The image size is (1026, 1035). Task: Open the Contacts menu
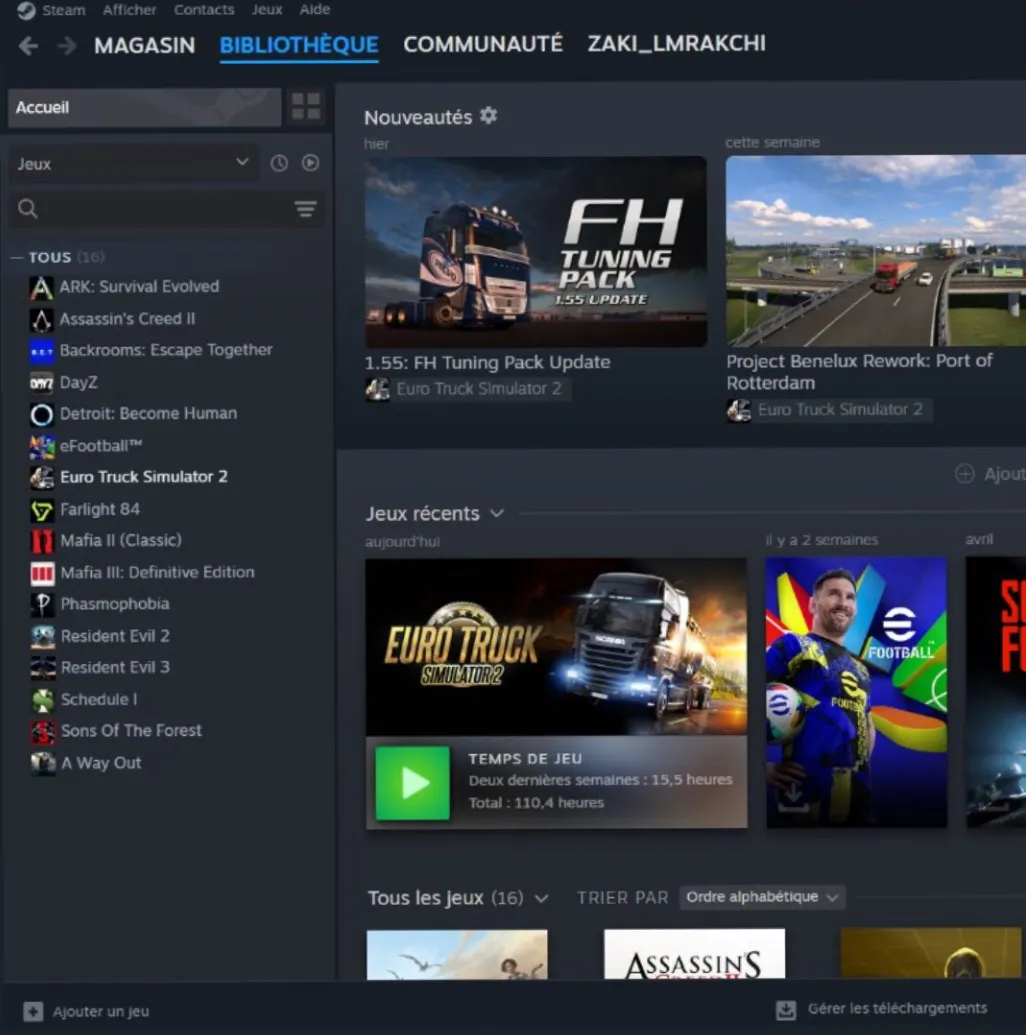(x=204, y=10)
